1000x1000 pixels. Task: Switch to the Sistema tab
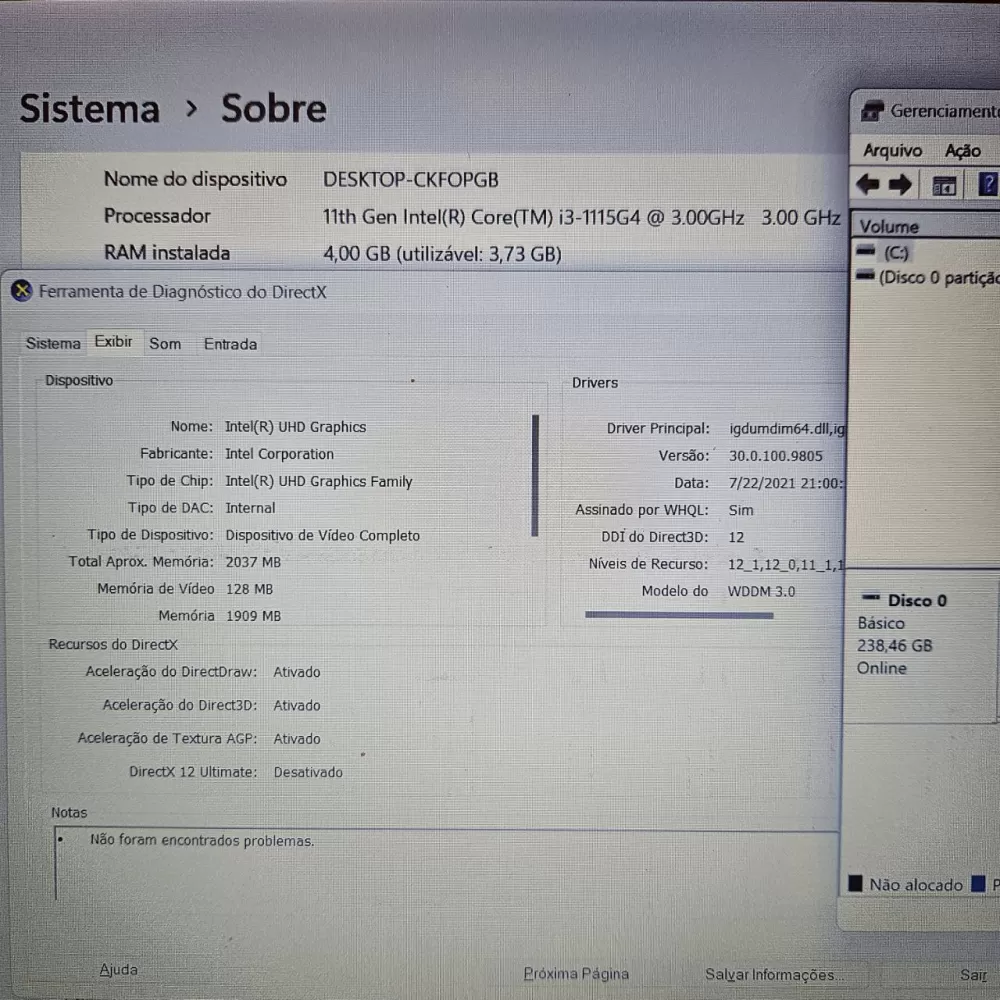pos(53,343)
